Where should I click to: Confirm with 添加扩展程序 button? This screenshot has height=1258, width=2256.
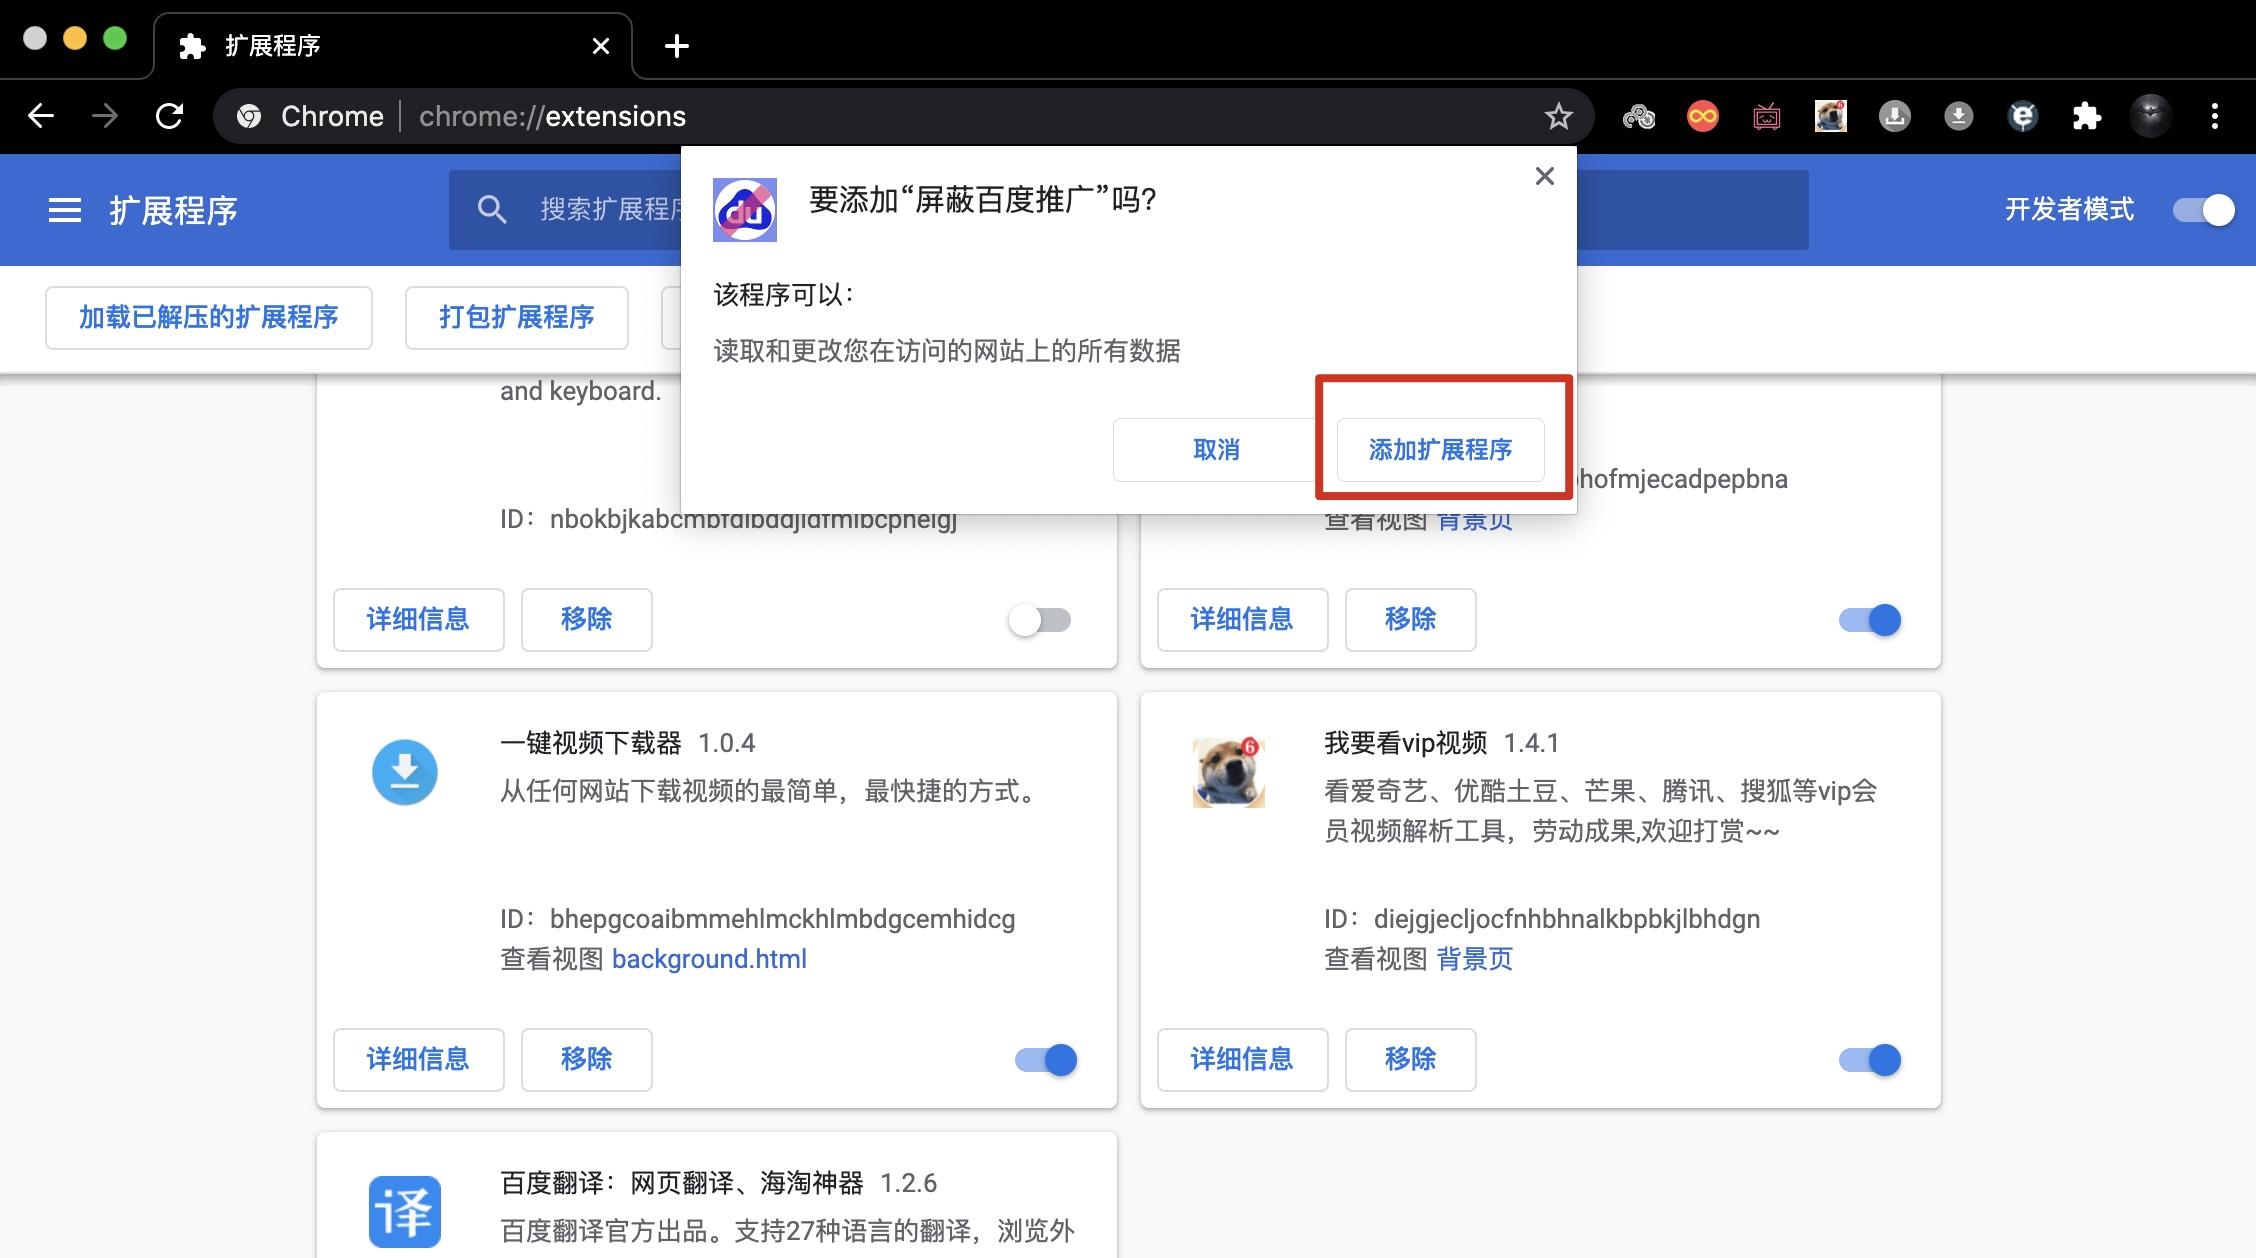pyautogui.click(x=1441, y=450)
